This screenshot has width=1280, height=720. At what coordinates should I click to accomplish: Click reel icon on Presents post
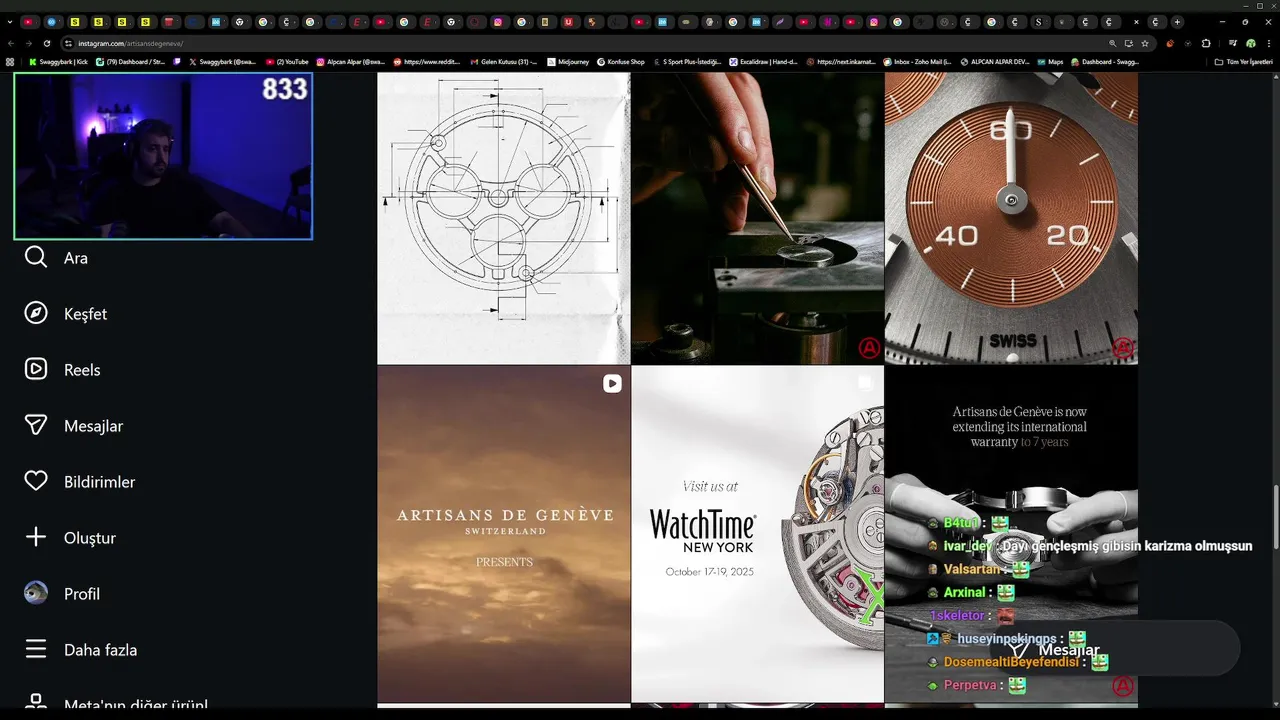[x=612, y=384]
